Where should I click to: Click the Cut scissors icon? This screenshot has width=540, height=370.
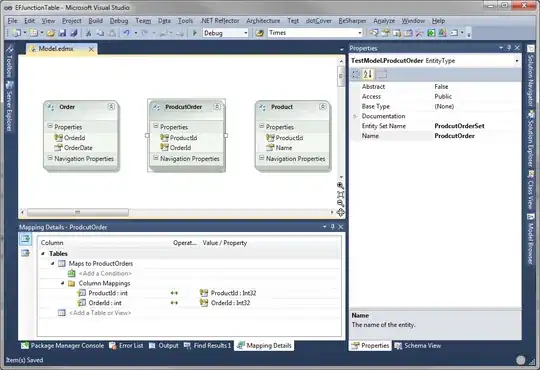(x=89, y=33)
